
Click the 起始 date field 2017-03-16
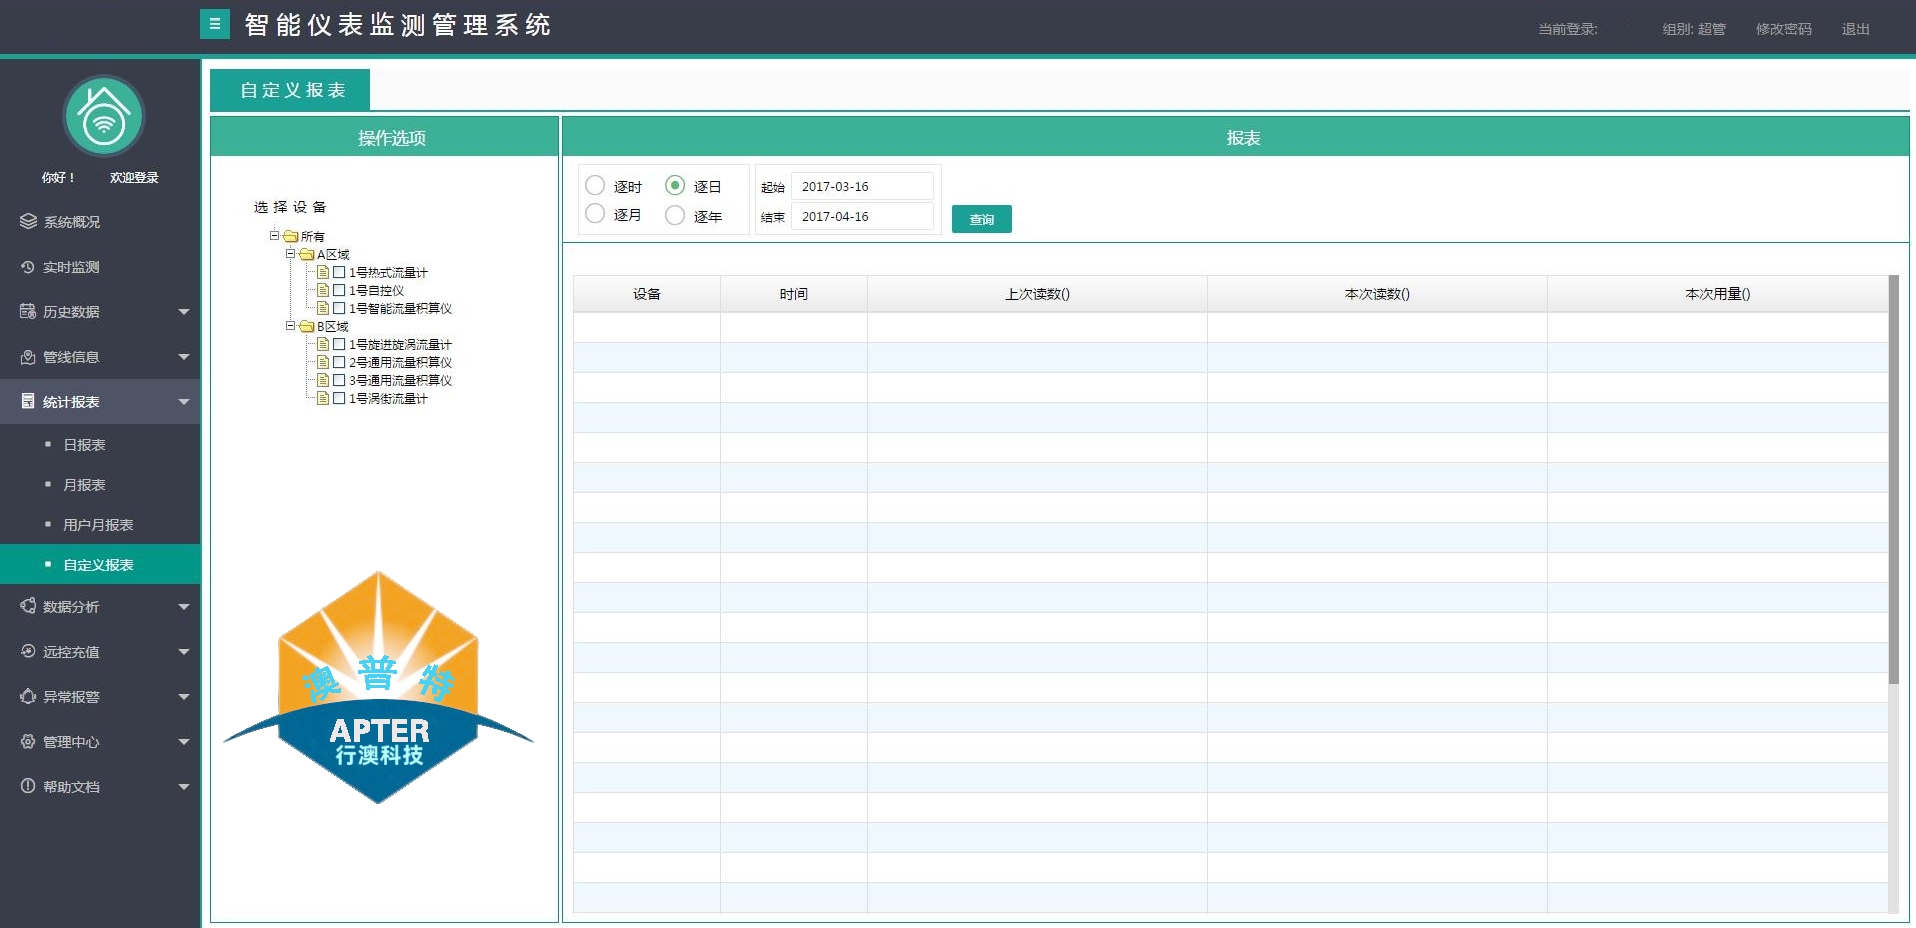(x=862, y=186)
